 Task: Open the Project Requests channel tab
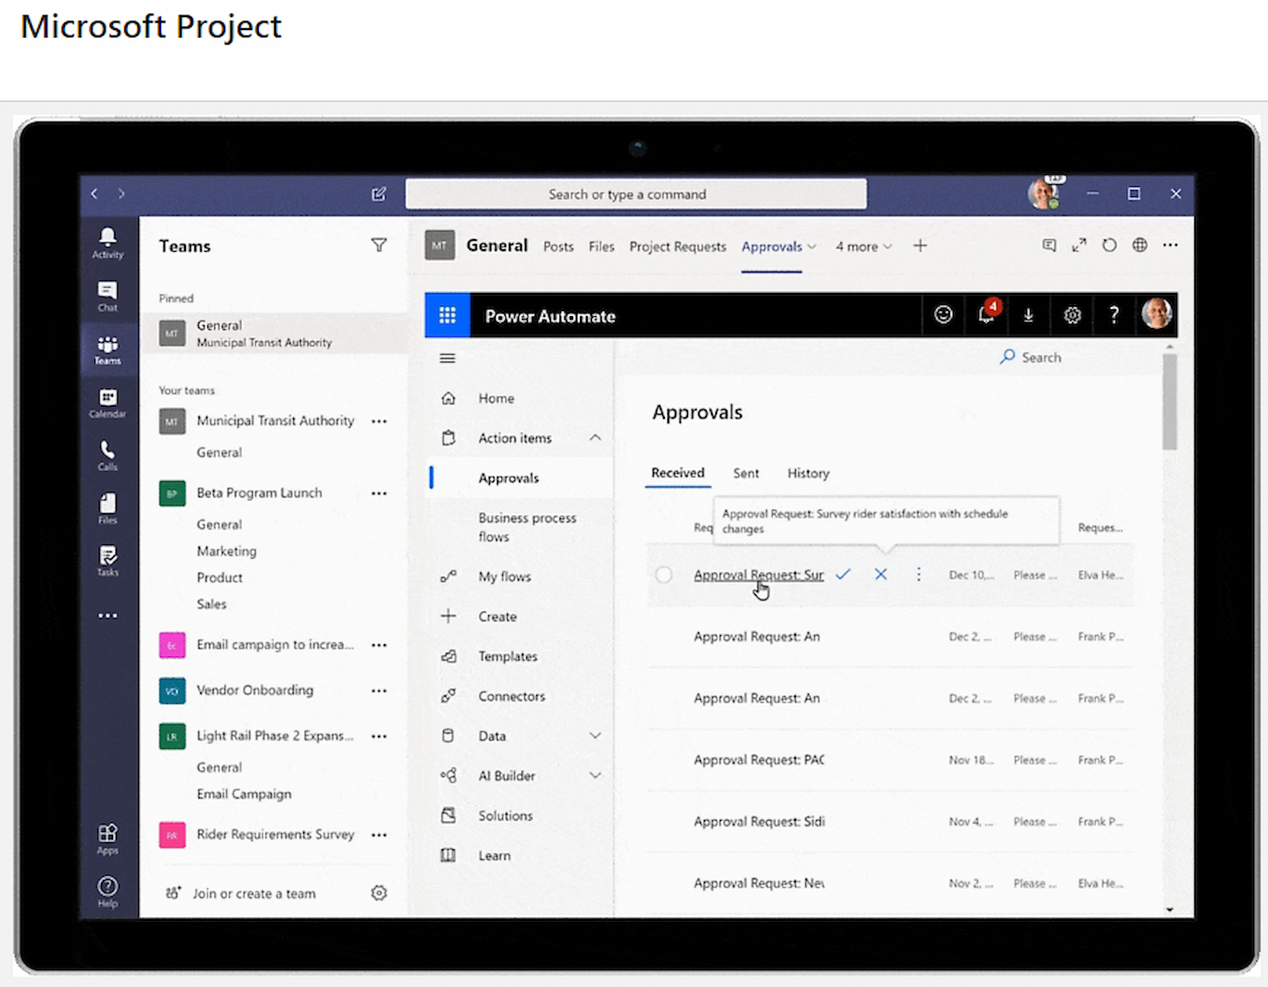(x=678, y=246)
